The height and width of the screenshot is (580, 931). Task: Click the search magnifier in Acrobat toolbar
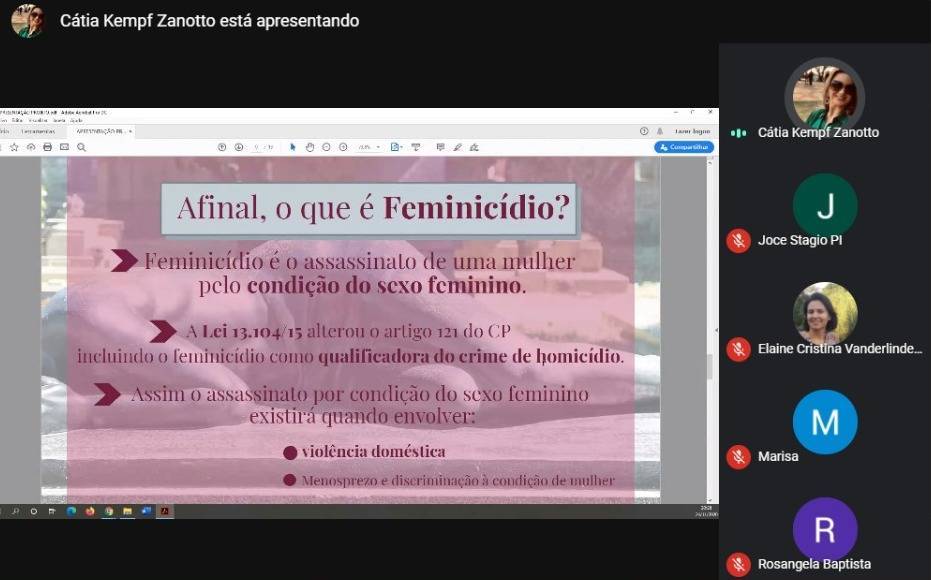[82, 147]
